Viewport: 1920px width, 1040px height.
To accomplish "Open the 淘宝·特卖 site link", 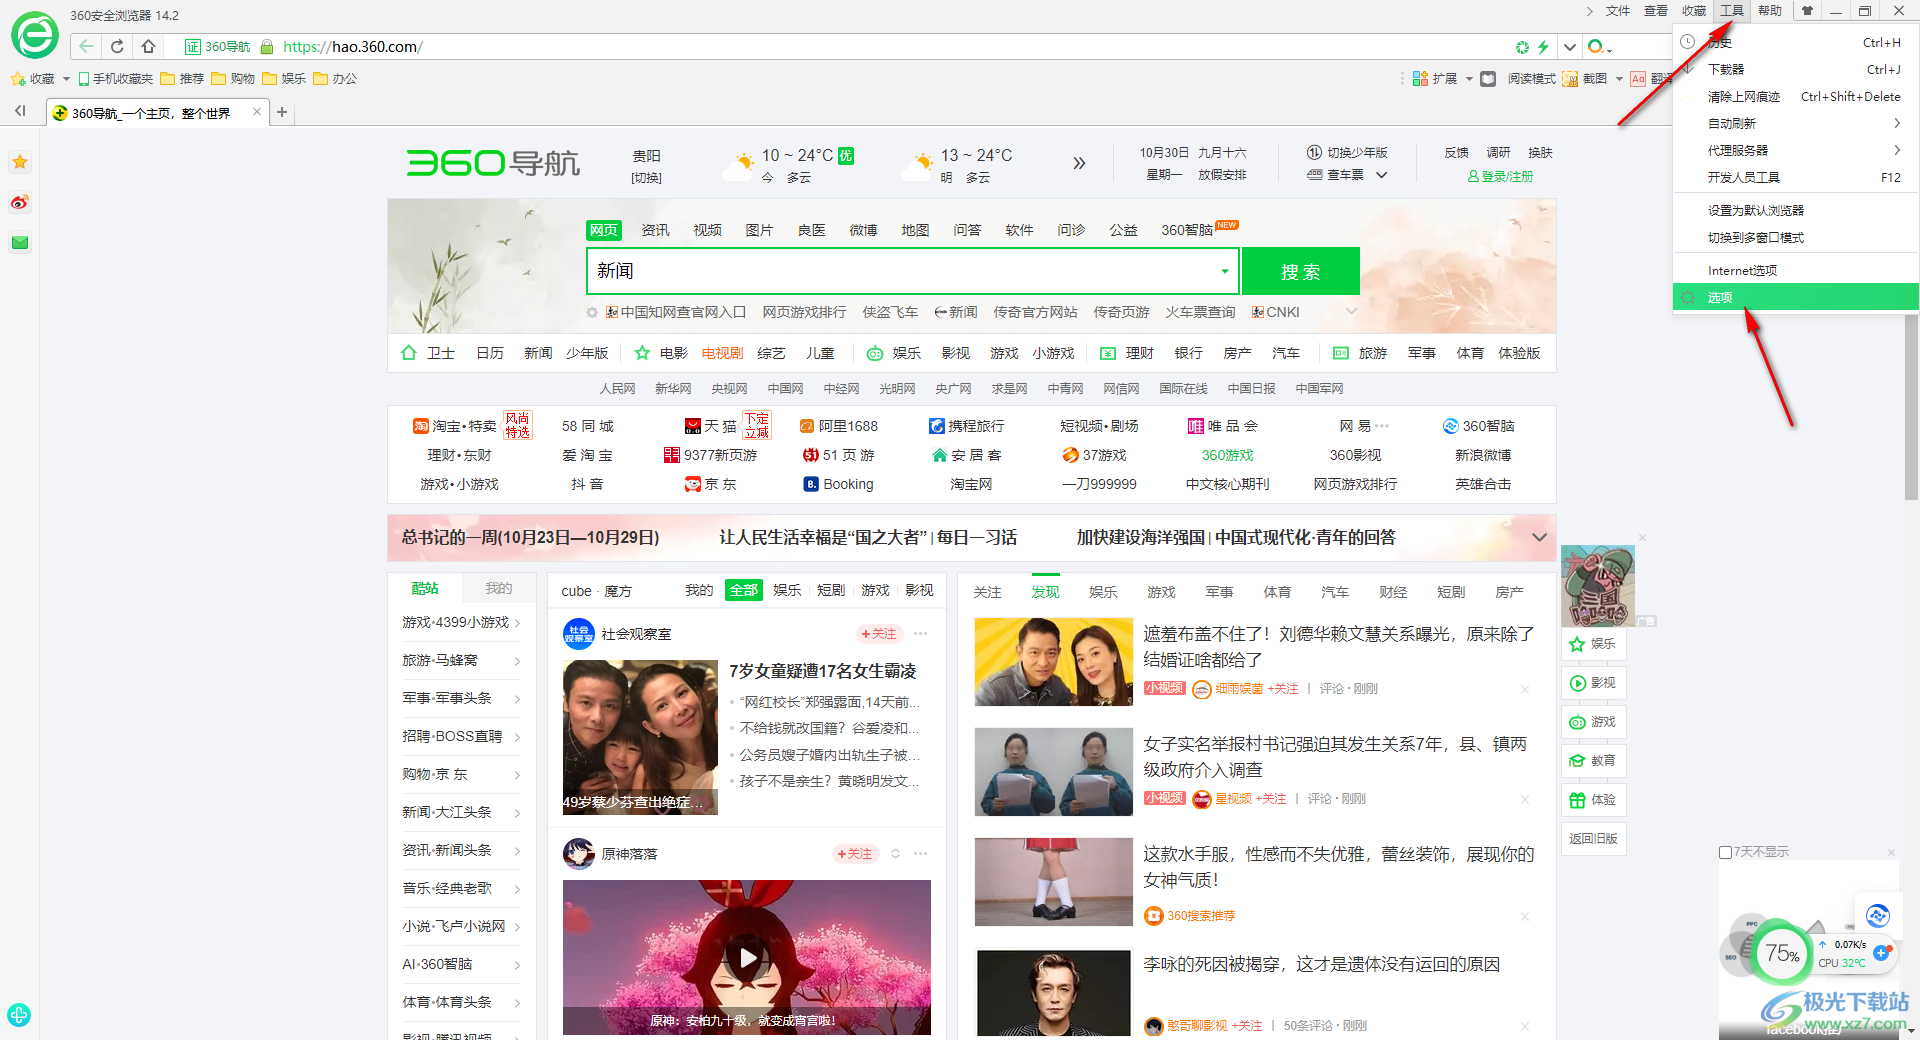I will point(455,426).
